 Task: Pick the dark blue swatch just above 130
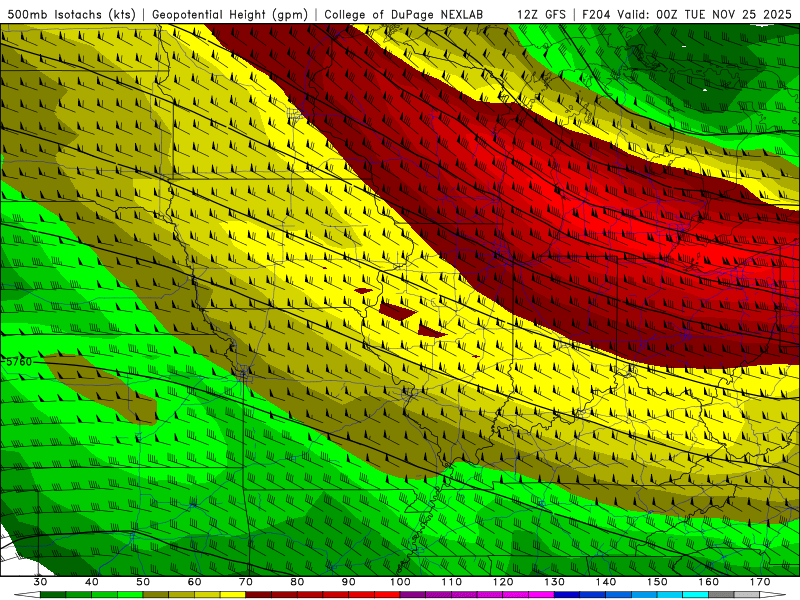point(567,595)
